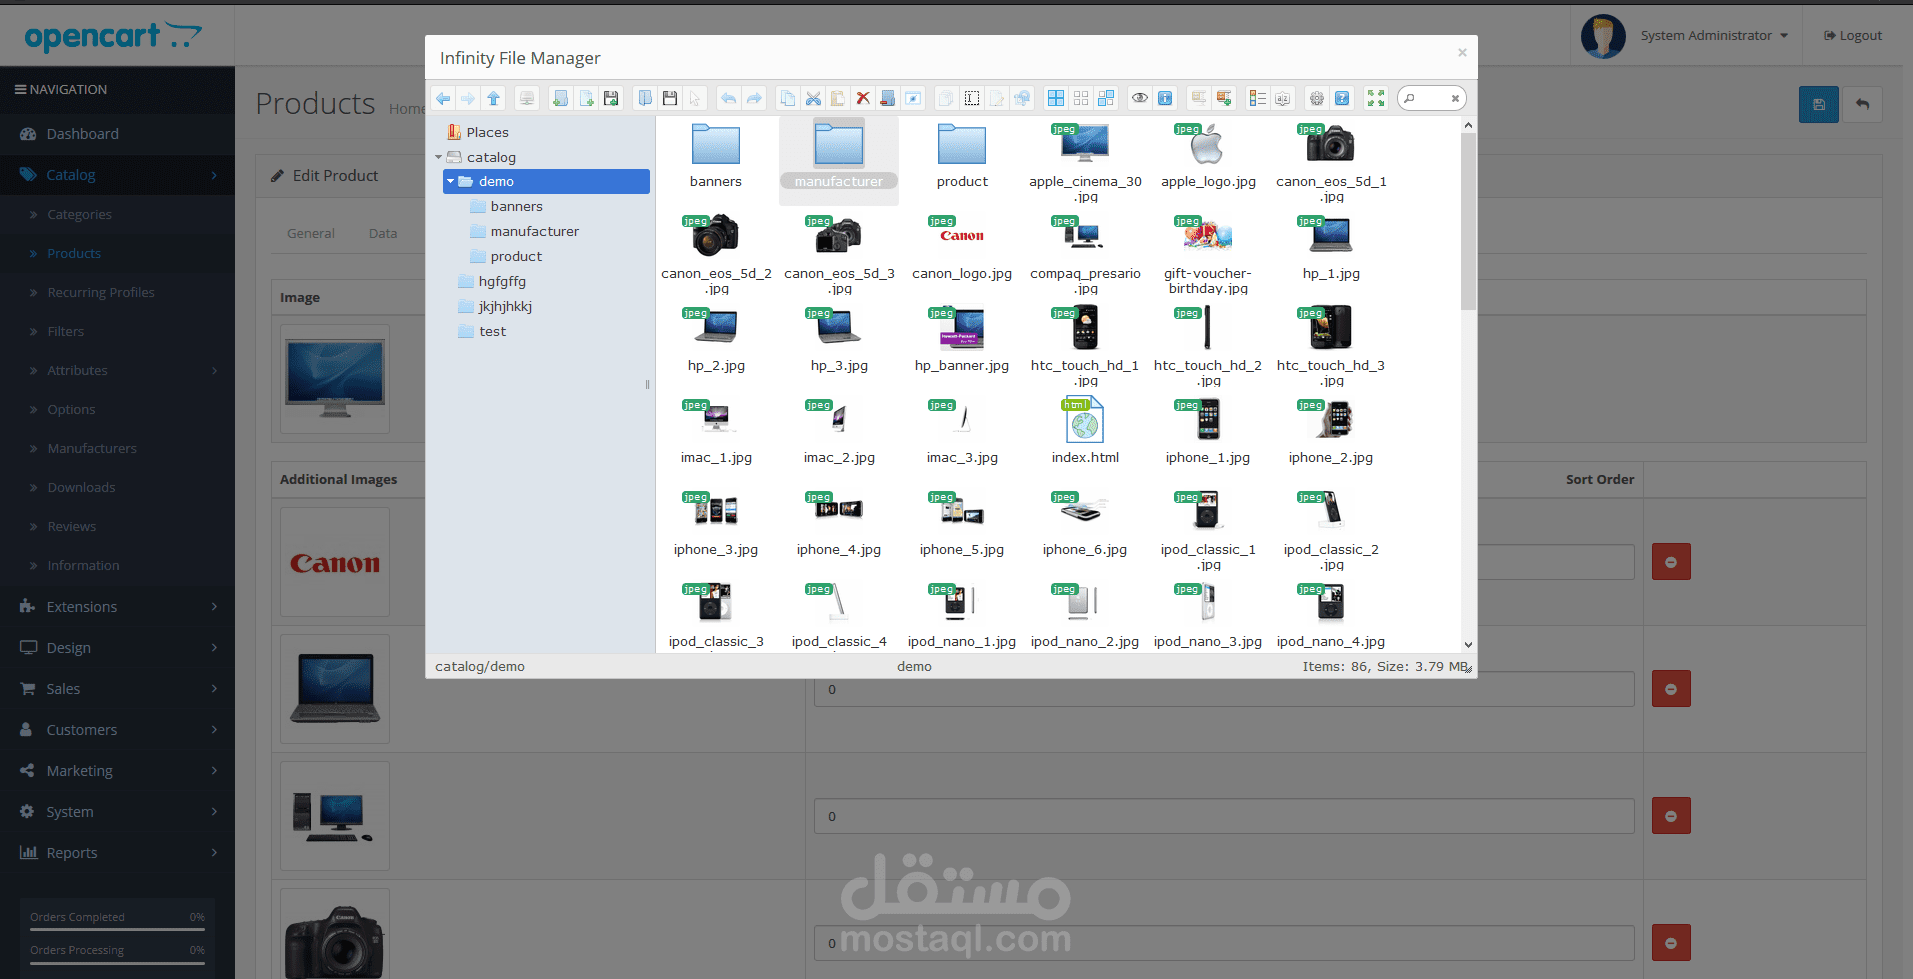Collapse the catalog tree node arrow

click(x=438, y=157)
